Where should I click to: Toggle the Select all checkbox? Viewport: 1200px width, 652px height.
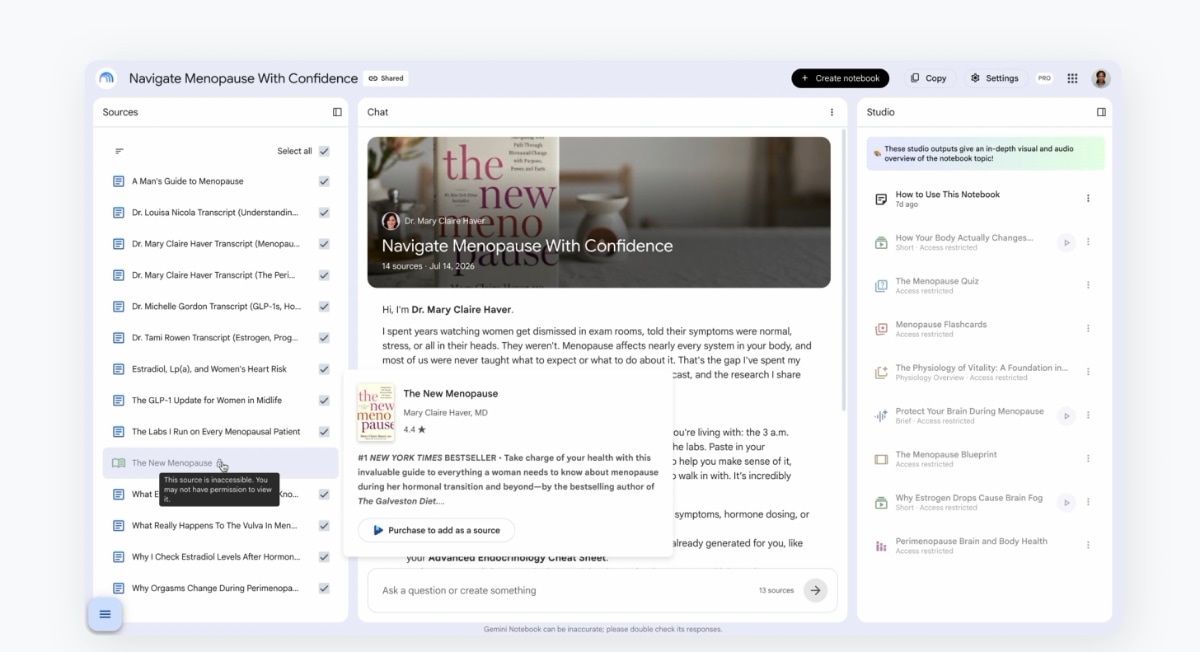coord(324,151)
